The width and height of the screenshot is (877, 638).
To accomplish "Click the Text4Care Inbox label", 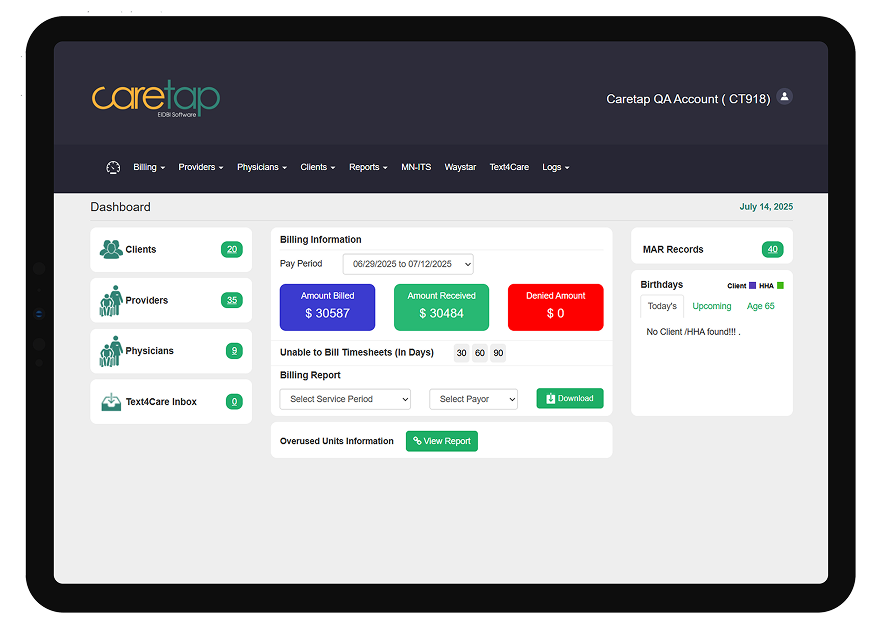I will coord(161,402).
